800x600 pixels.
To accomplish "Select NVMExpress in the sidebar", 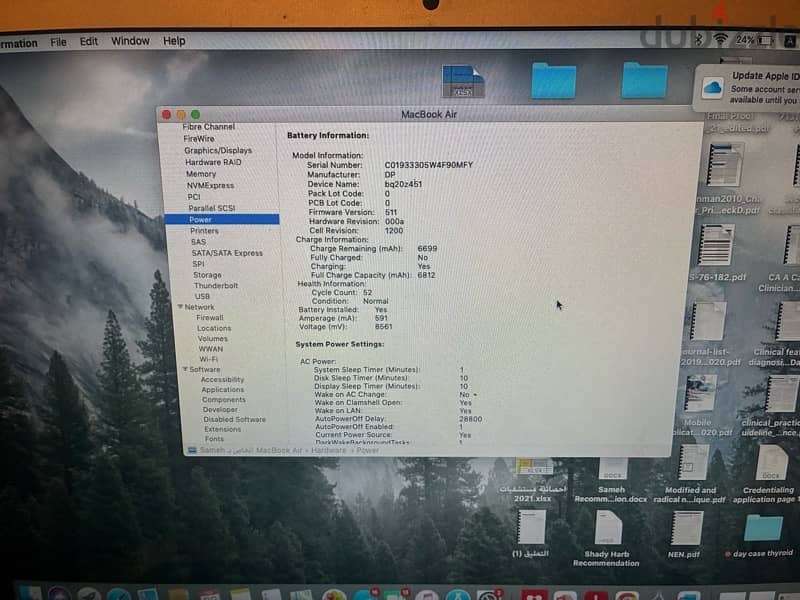I will coord(210,186).
